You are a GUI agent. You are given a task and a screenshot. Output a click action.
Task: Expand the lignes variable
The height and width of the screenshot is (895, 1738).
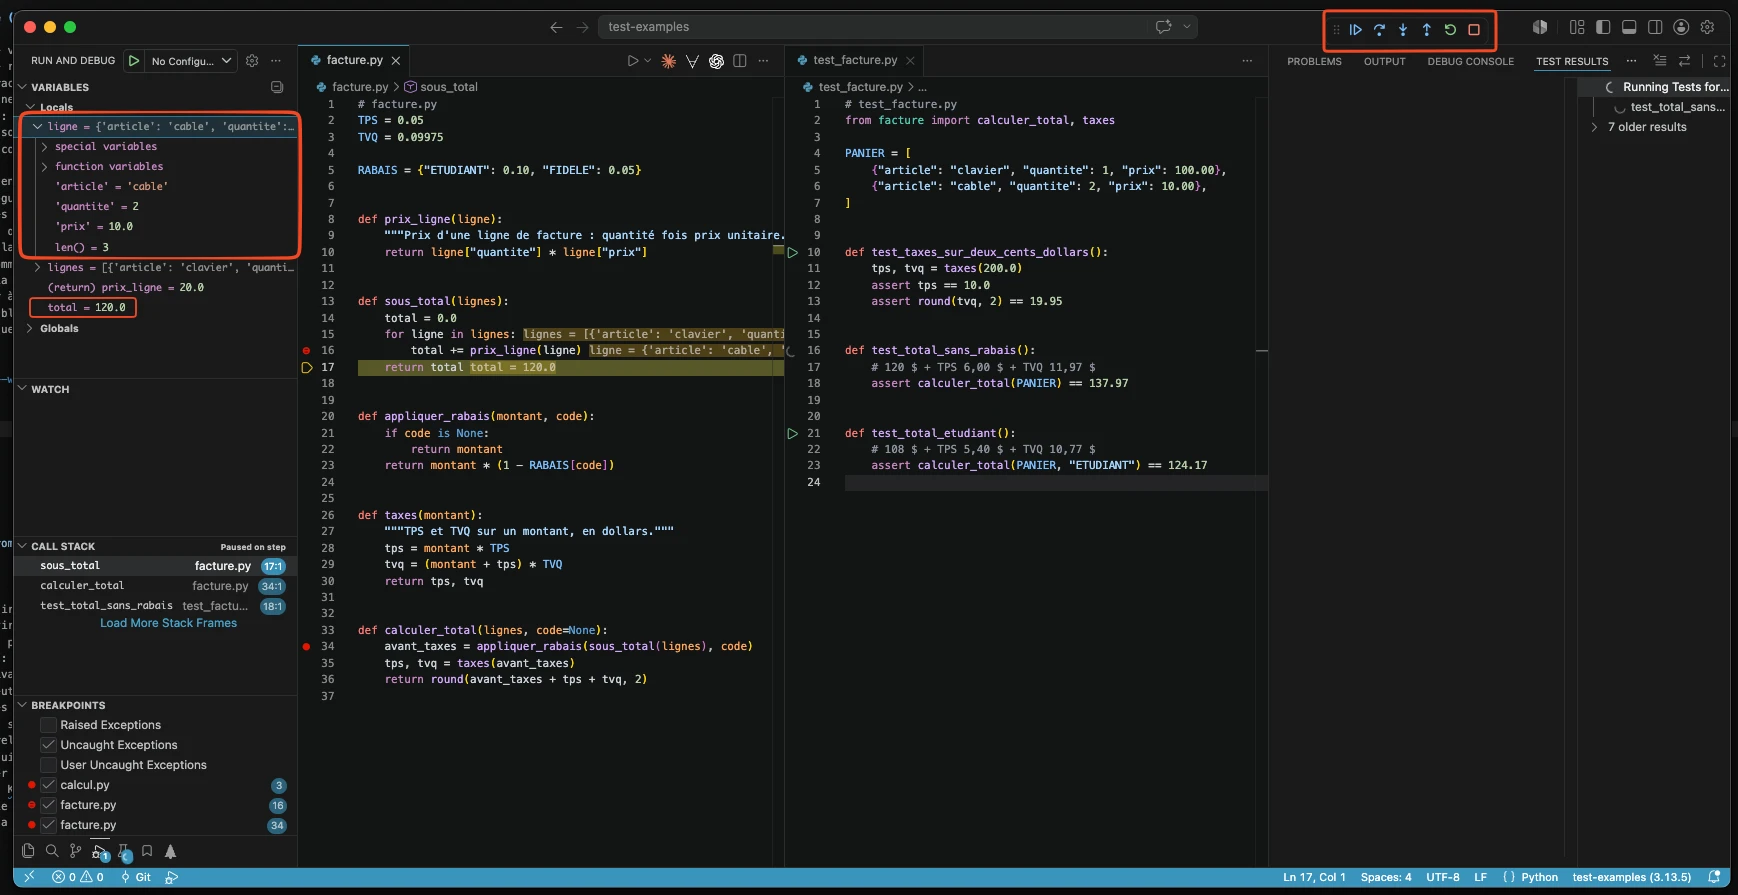tap(38, 267)
